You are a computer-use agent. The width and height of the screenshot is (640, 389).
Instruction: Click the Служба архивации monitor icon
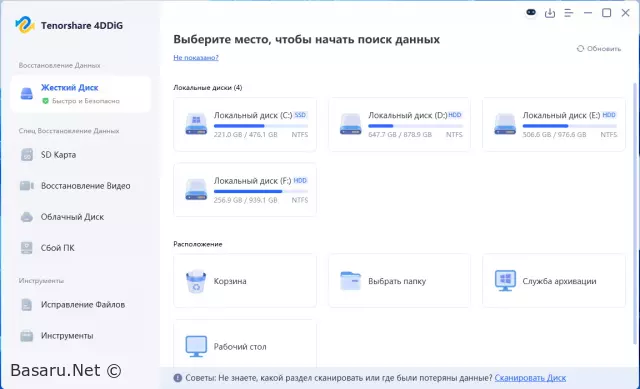point(505,281)
